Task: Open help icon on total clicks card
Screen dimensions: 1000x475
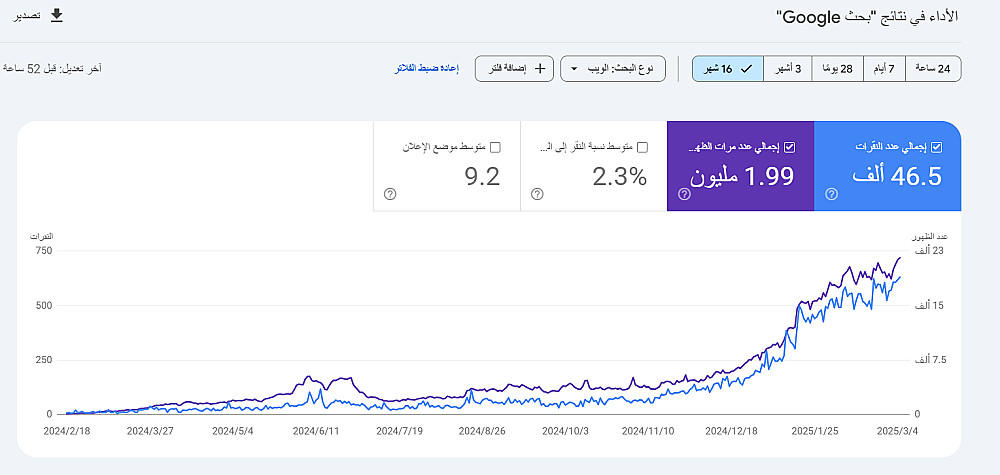Action: pyautogui.click(x=831, y=194)
